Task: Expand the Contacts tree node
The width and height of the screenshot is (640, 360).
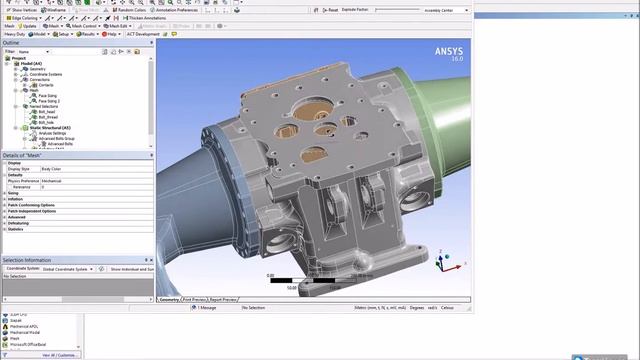Action: pyautogui.click(x=25, y=85)
